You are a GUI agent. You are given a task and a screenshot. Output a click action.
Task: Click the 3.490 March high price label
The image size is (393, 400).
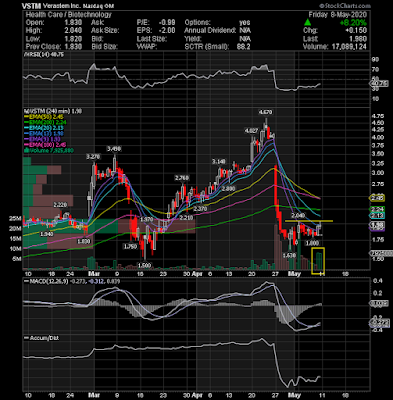[114, 148]
